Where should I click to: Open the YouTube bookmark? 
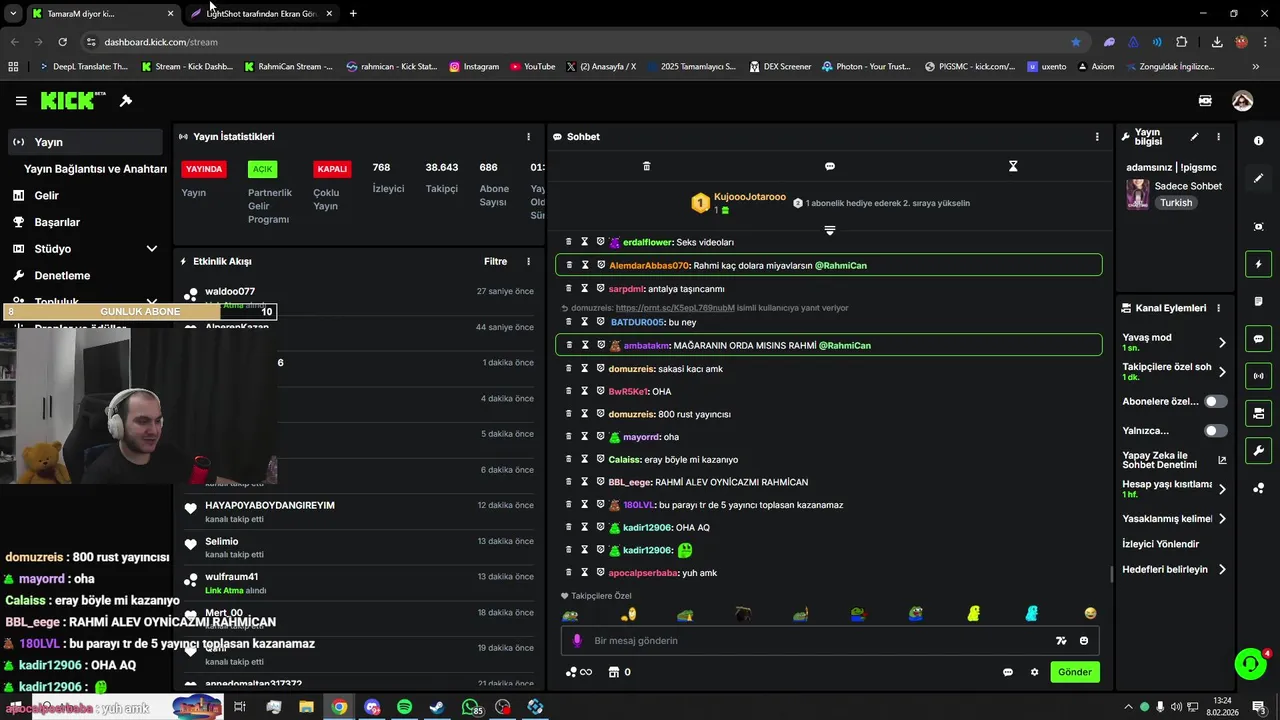pos(533,67)
